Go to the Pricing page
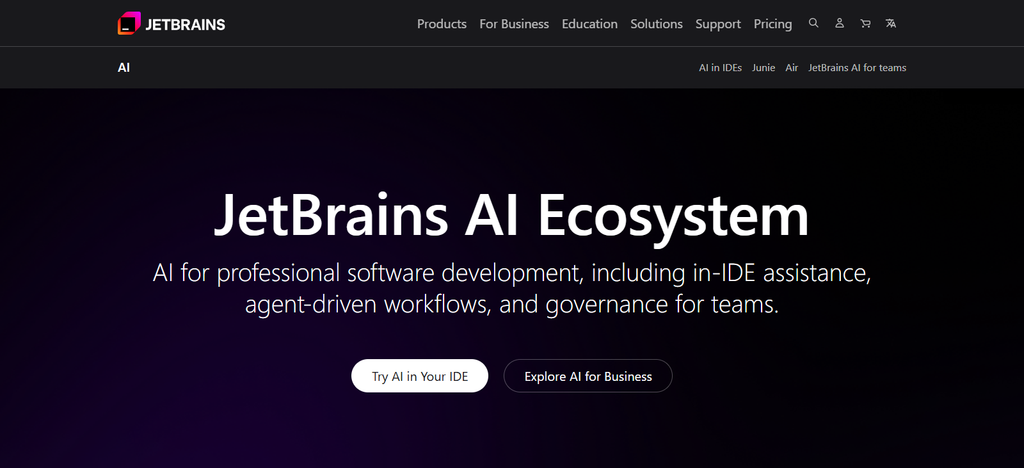The height and width of the screenshot is (468, 1024). pos(773,24)
